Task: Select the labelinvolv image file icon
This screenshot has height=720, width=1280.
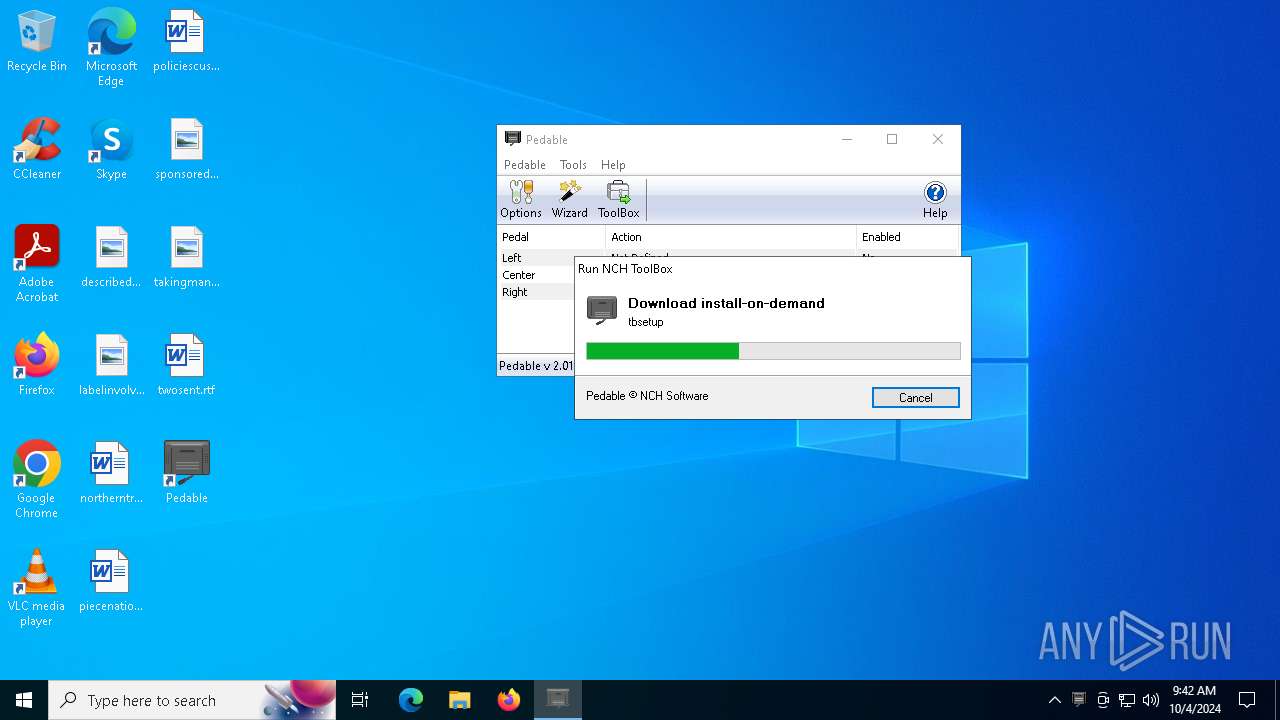Action: pyautogui.click(x=111, y=366)
